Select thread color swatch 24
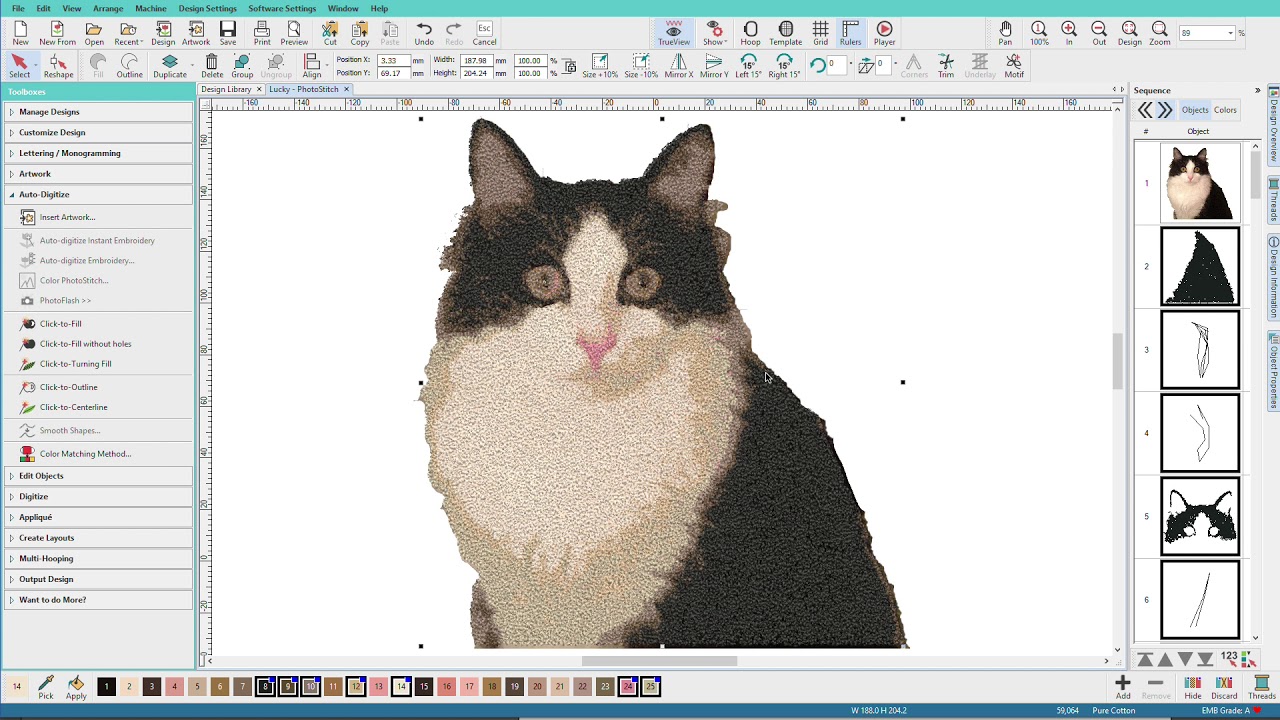Screen dimensions: 1280x720 click(627, 686)
